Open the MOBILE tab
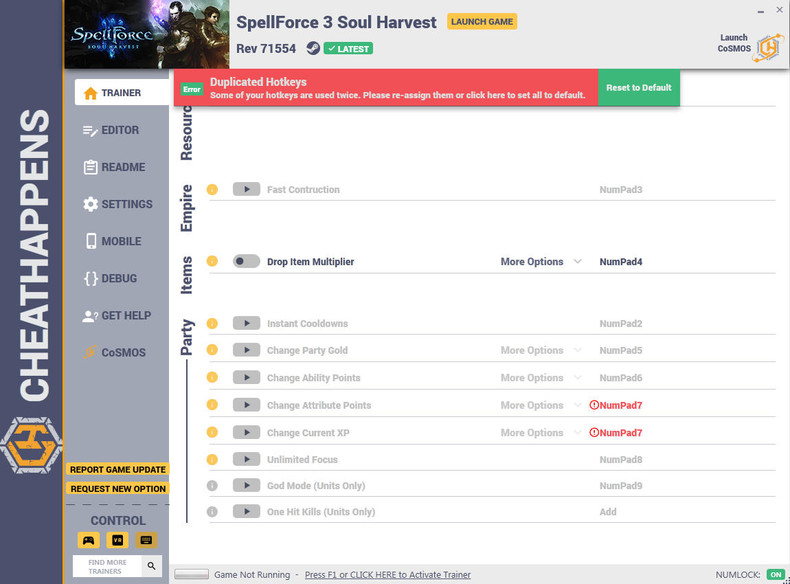The width and height of the screenshot is (790, 584). [x=113, y=241]
